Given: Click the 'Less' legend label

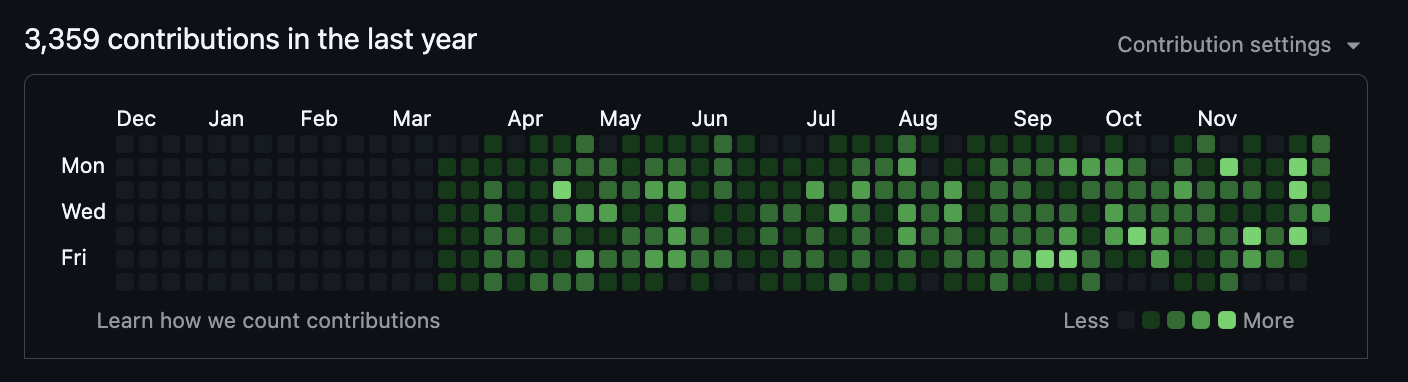Looking at the screenshot, I should pyautogui.click(x=1086, y=321).
